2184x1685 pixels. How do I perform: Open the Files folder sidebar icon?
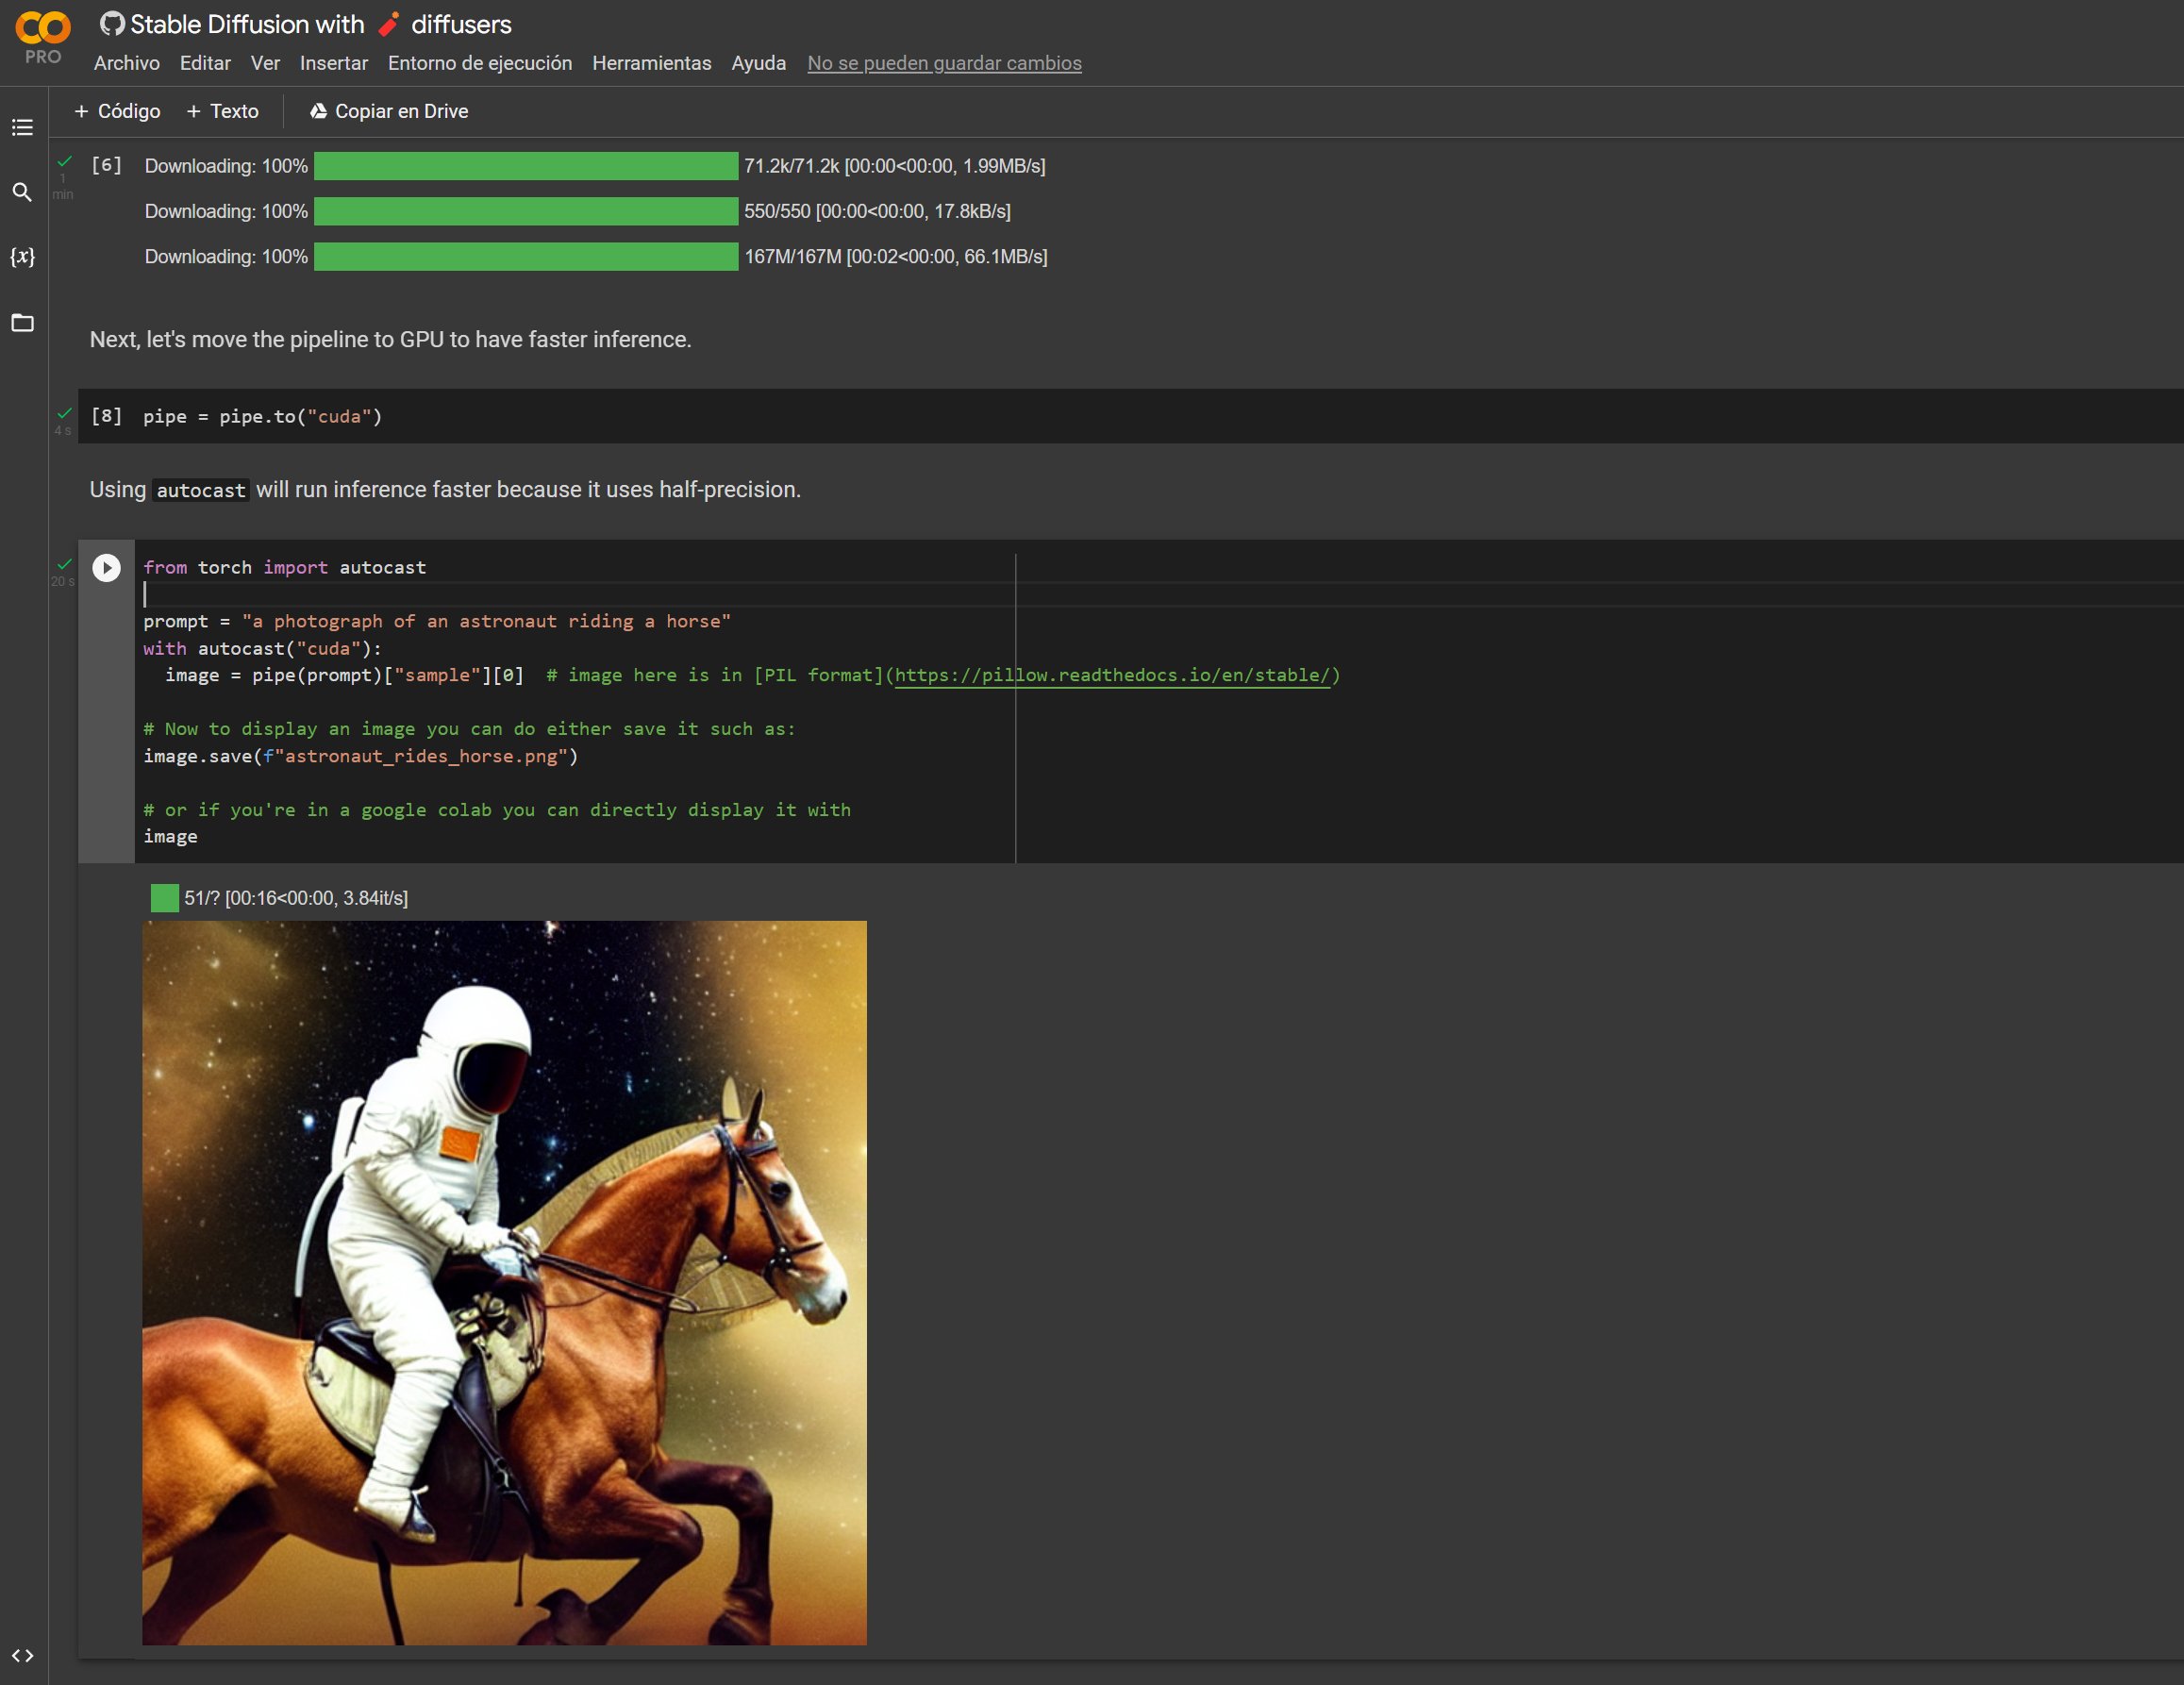pos(22,323)
